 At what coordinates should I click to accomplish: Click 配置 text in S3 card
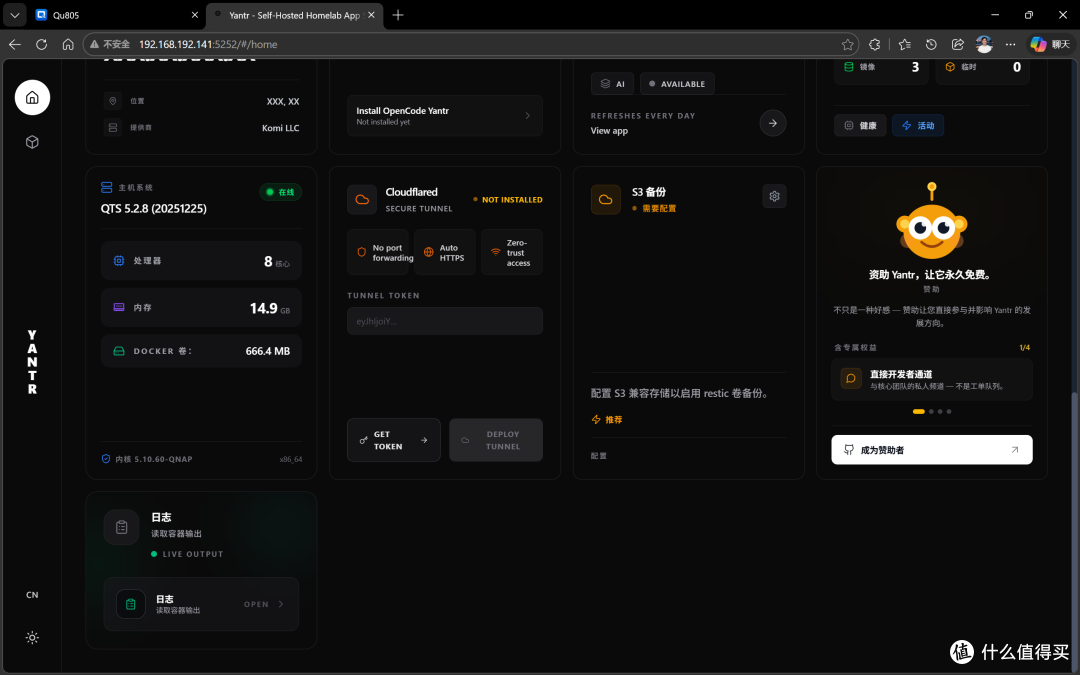pyautogui.click(x=599, y=456)
